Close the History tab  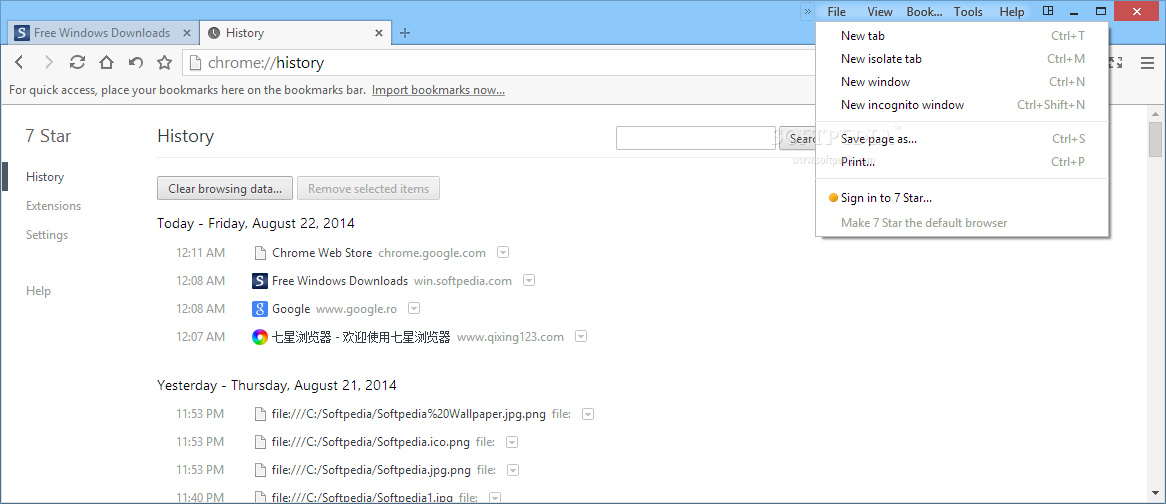pos(379,33)
